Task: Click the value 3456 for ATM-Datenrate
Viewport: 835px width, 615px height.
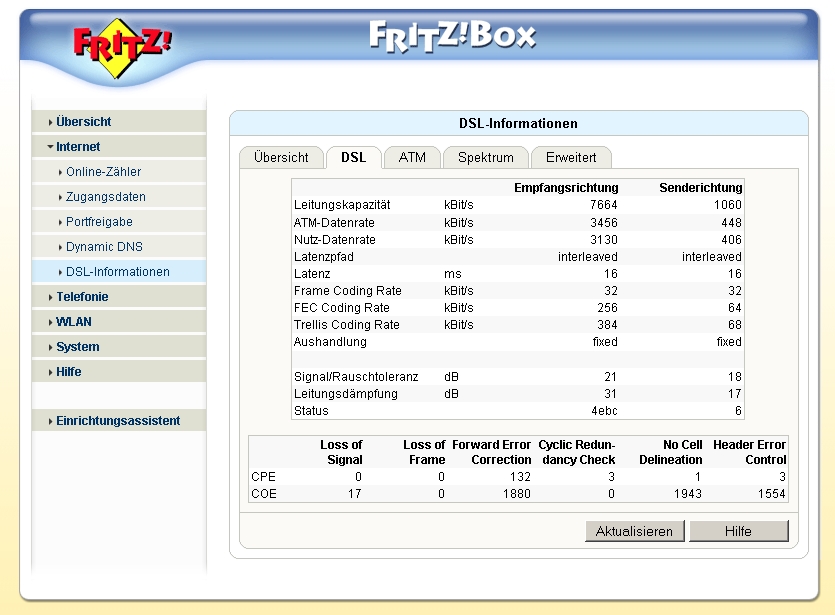Action: click(603, 223)
